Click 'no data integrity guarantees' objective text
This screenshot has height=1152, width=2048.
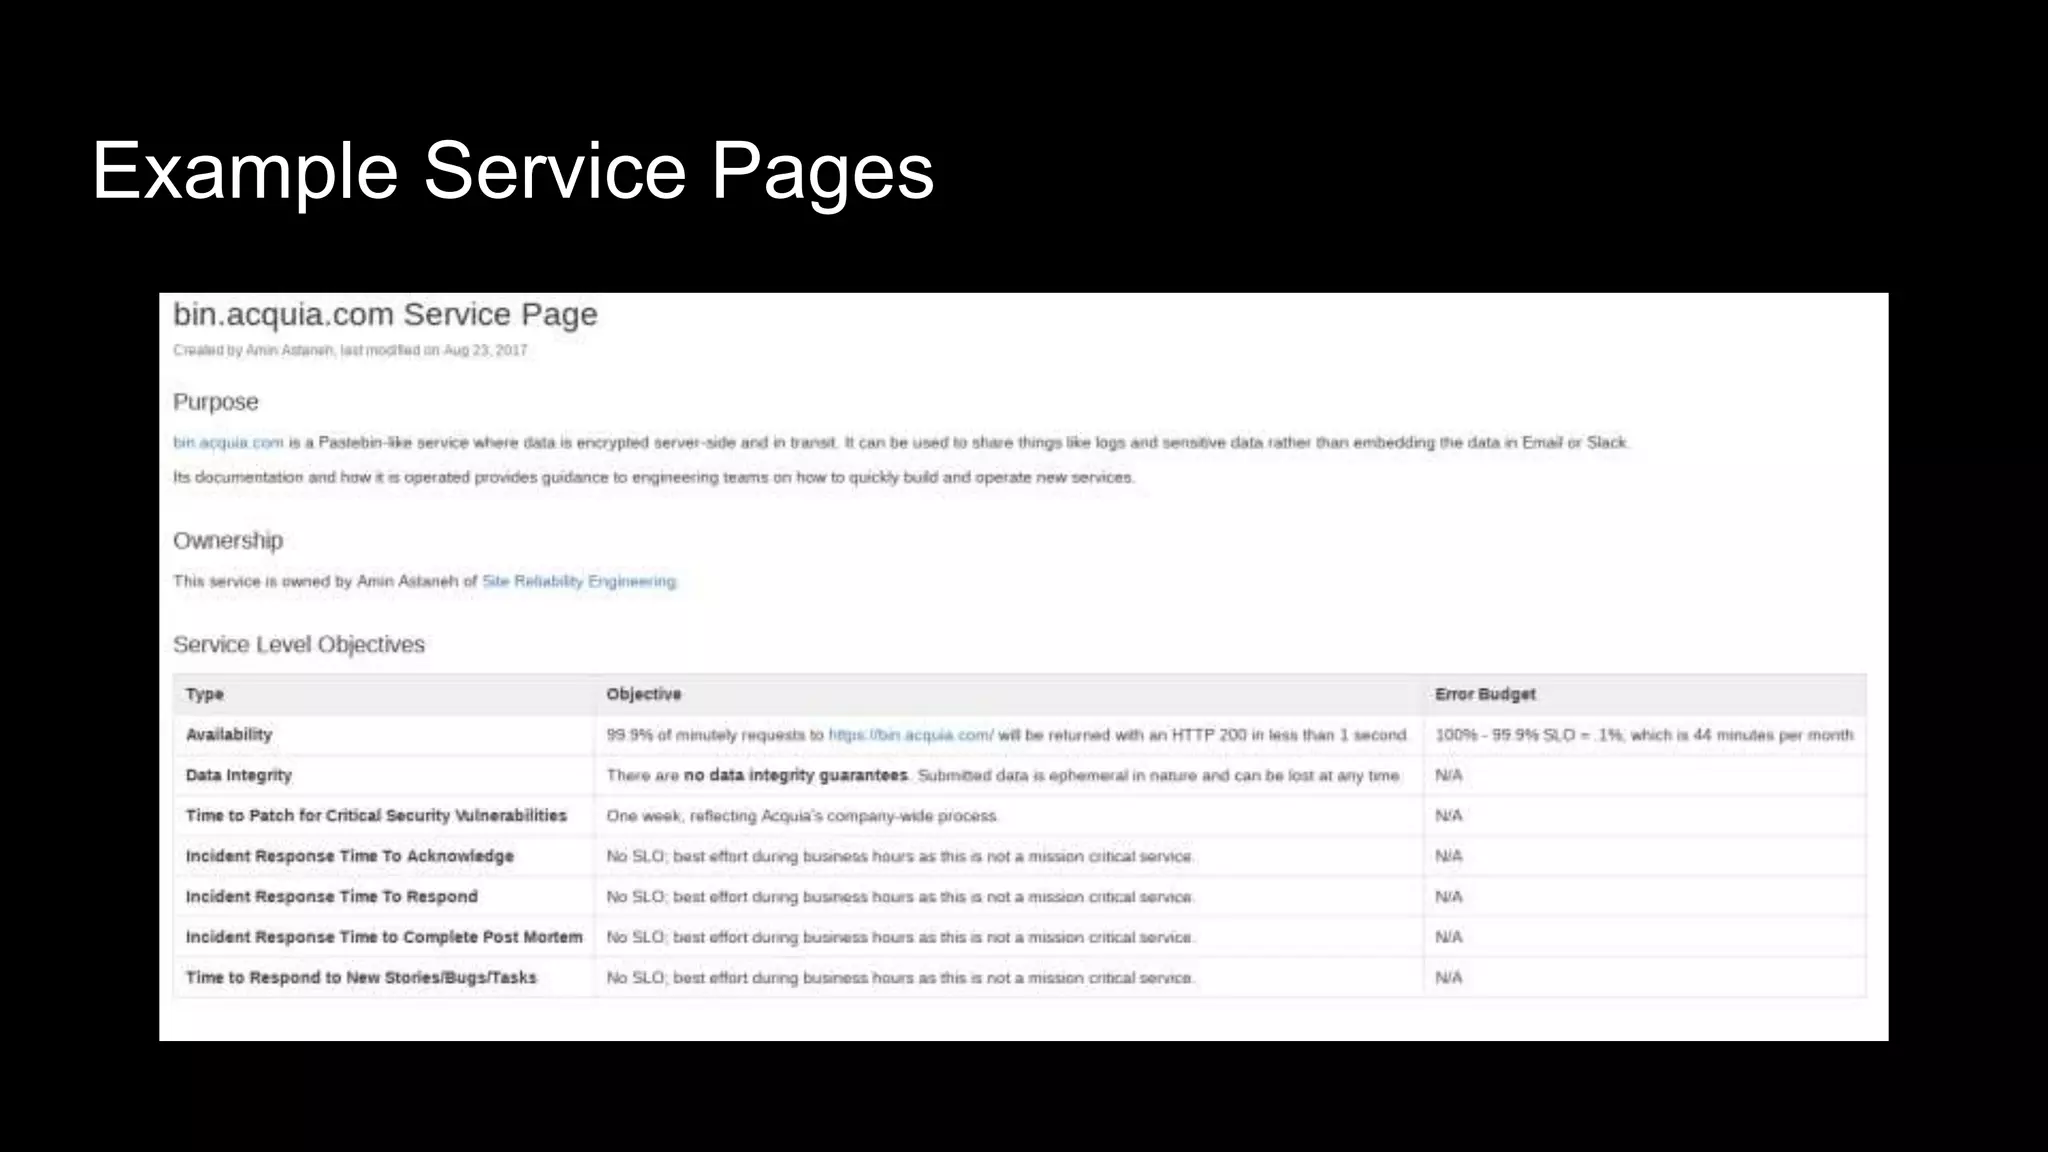pos(796,775)
